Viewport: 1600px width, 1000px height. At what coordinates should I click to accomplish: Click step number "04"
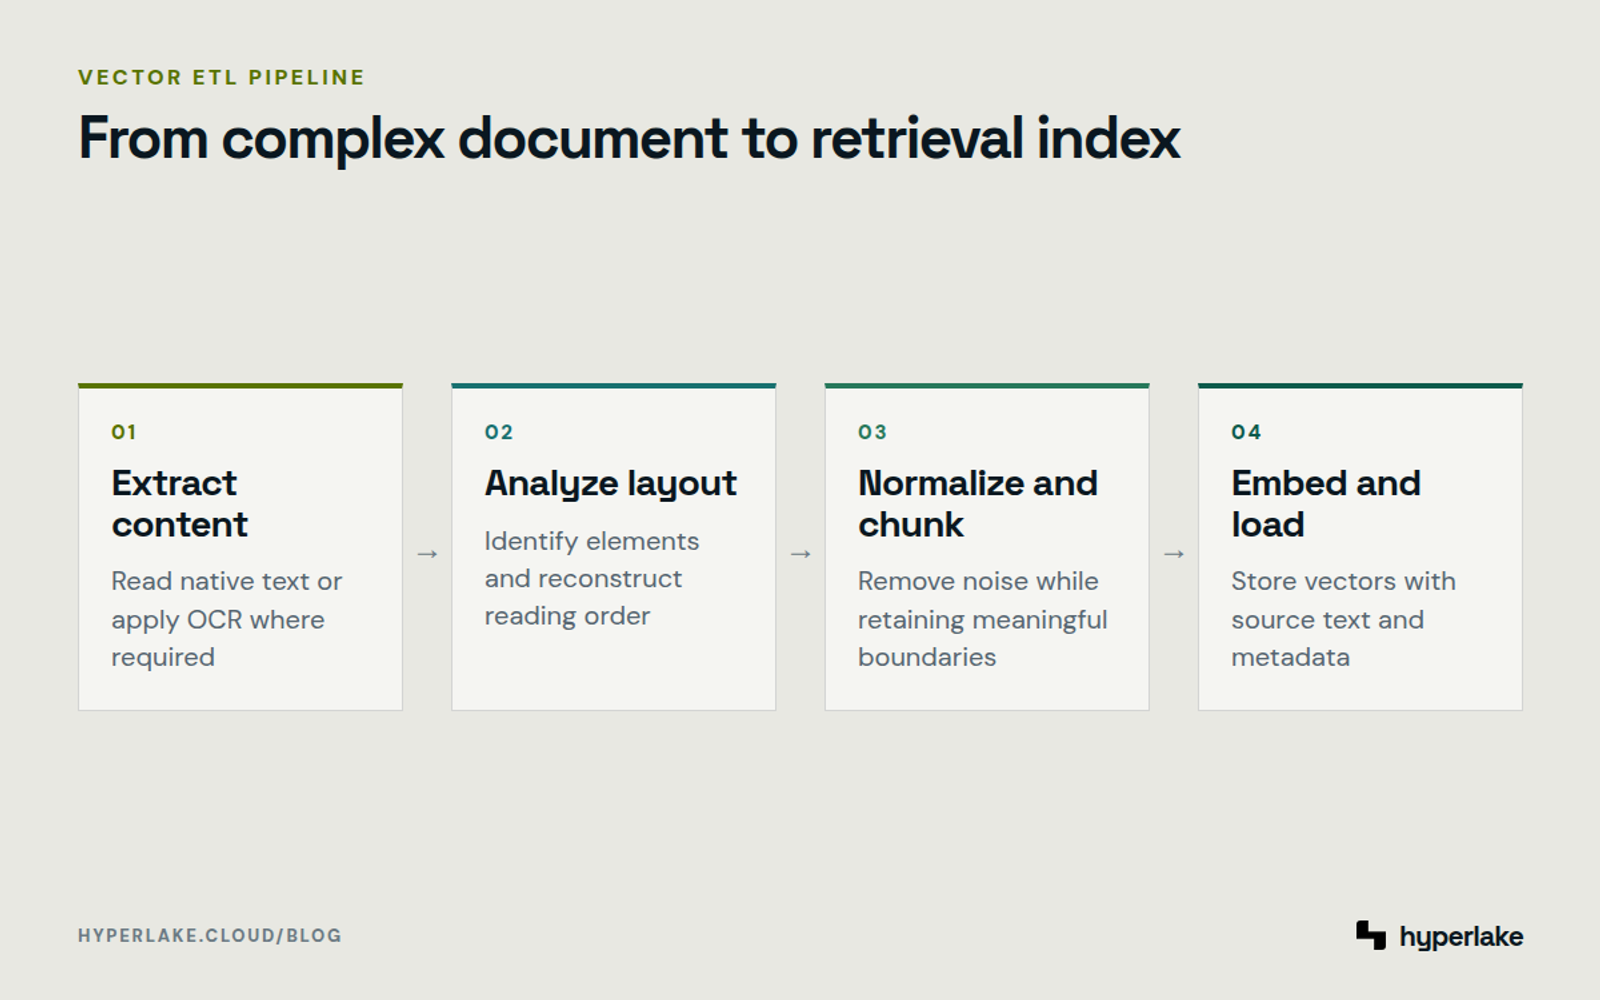(x=1246, y=432)
